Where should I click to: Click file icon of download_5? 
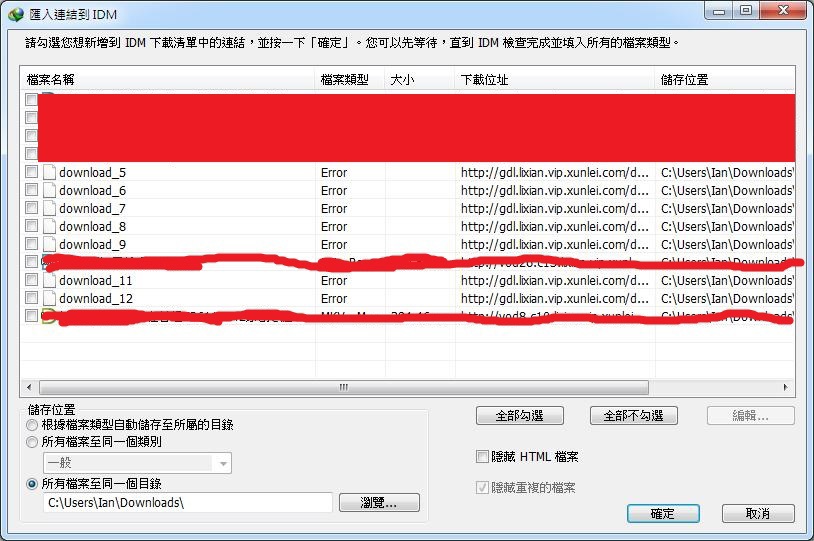[x=49, y=172]
